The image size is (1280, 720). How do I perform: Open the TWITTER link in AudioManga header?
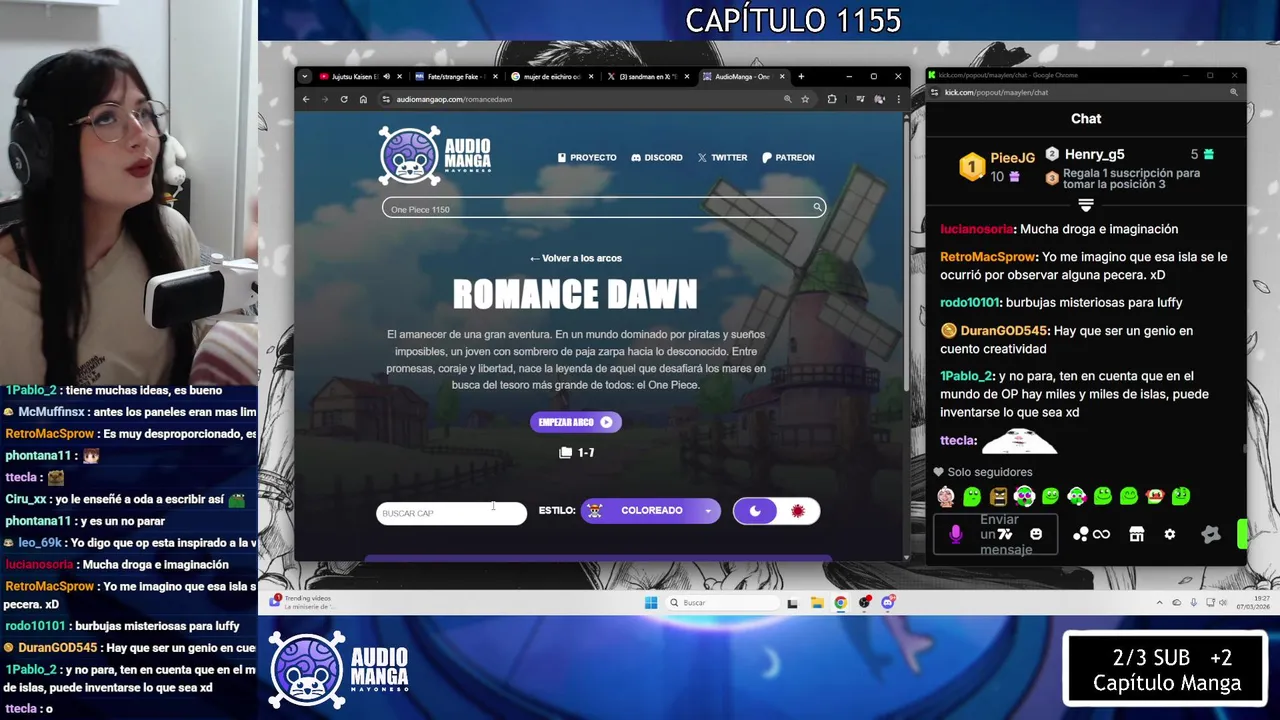click(x=722, y=157)
